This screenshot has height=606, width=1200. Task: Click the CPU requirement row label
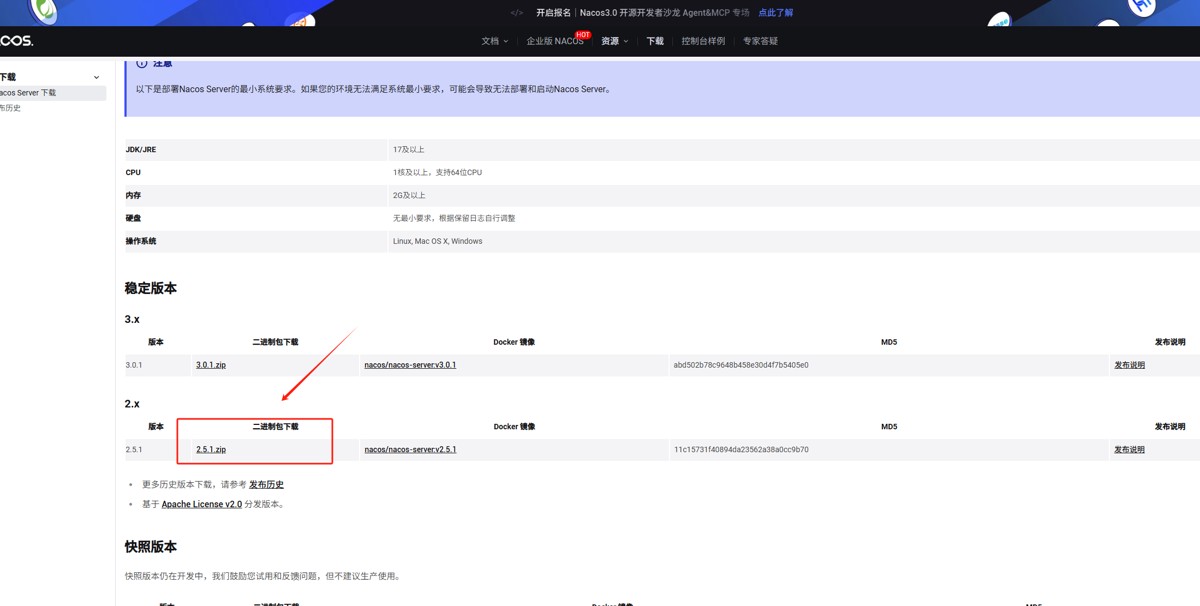(133, 173)
